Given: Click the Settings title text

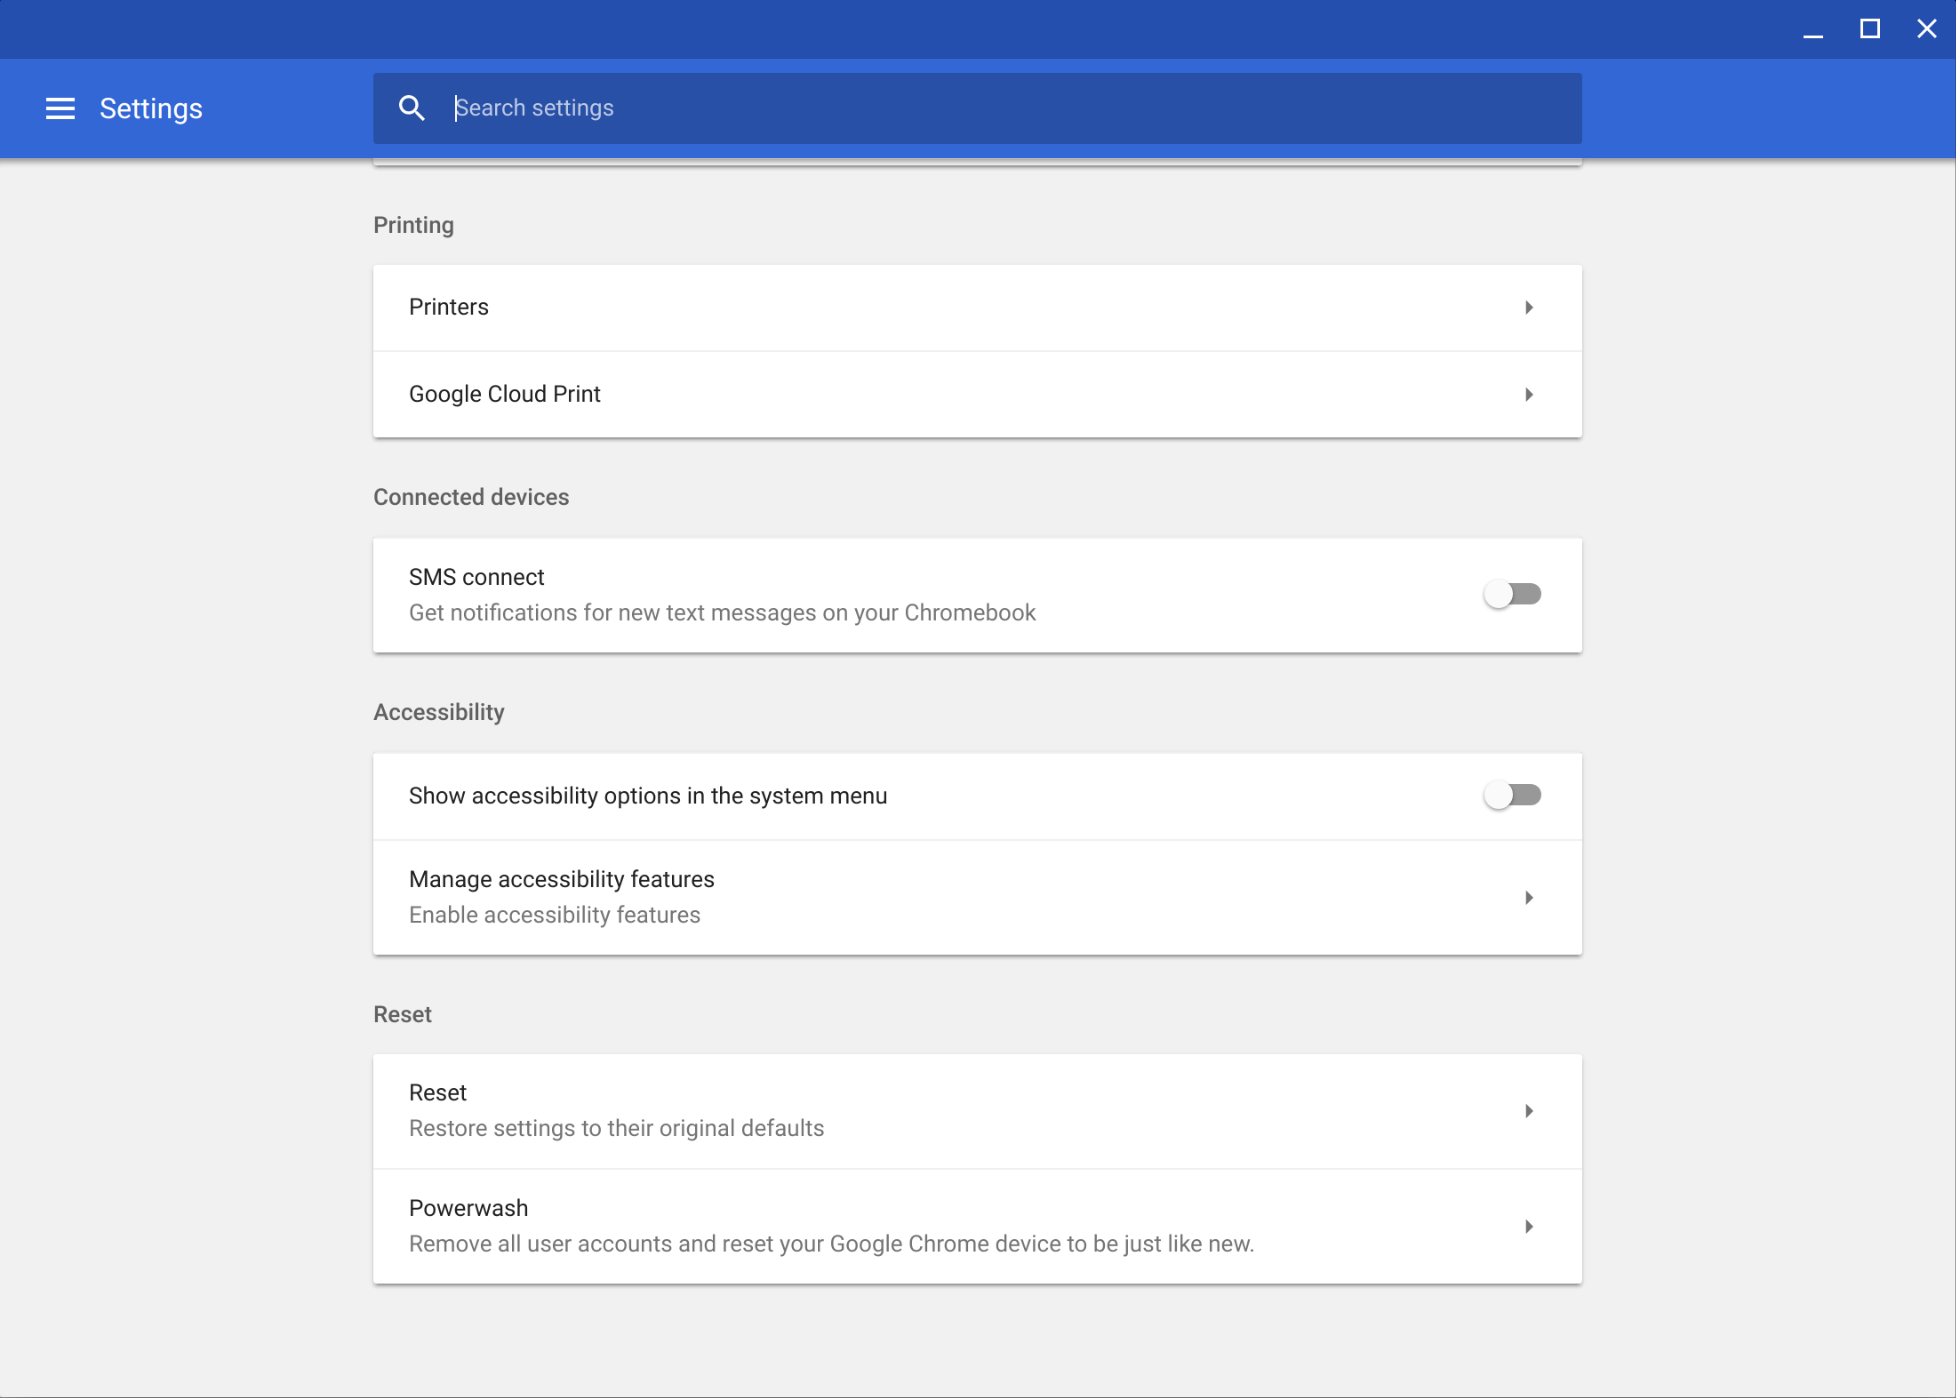Looking at the screenshot, I should click(x=151, y=108).
